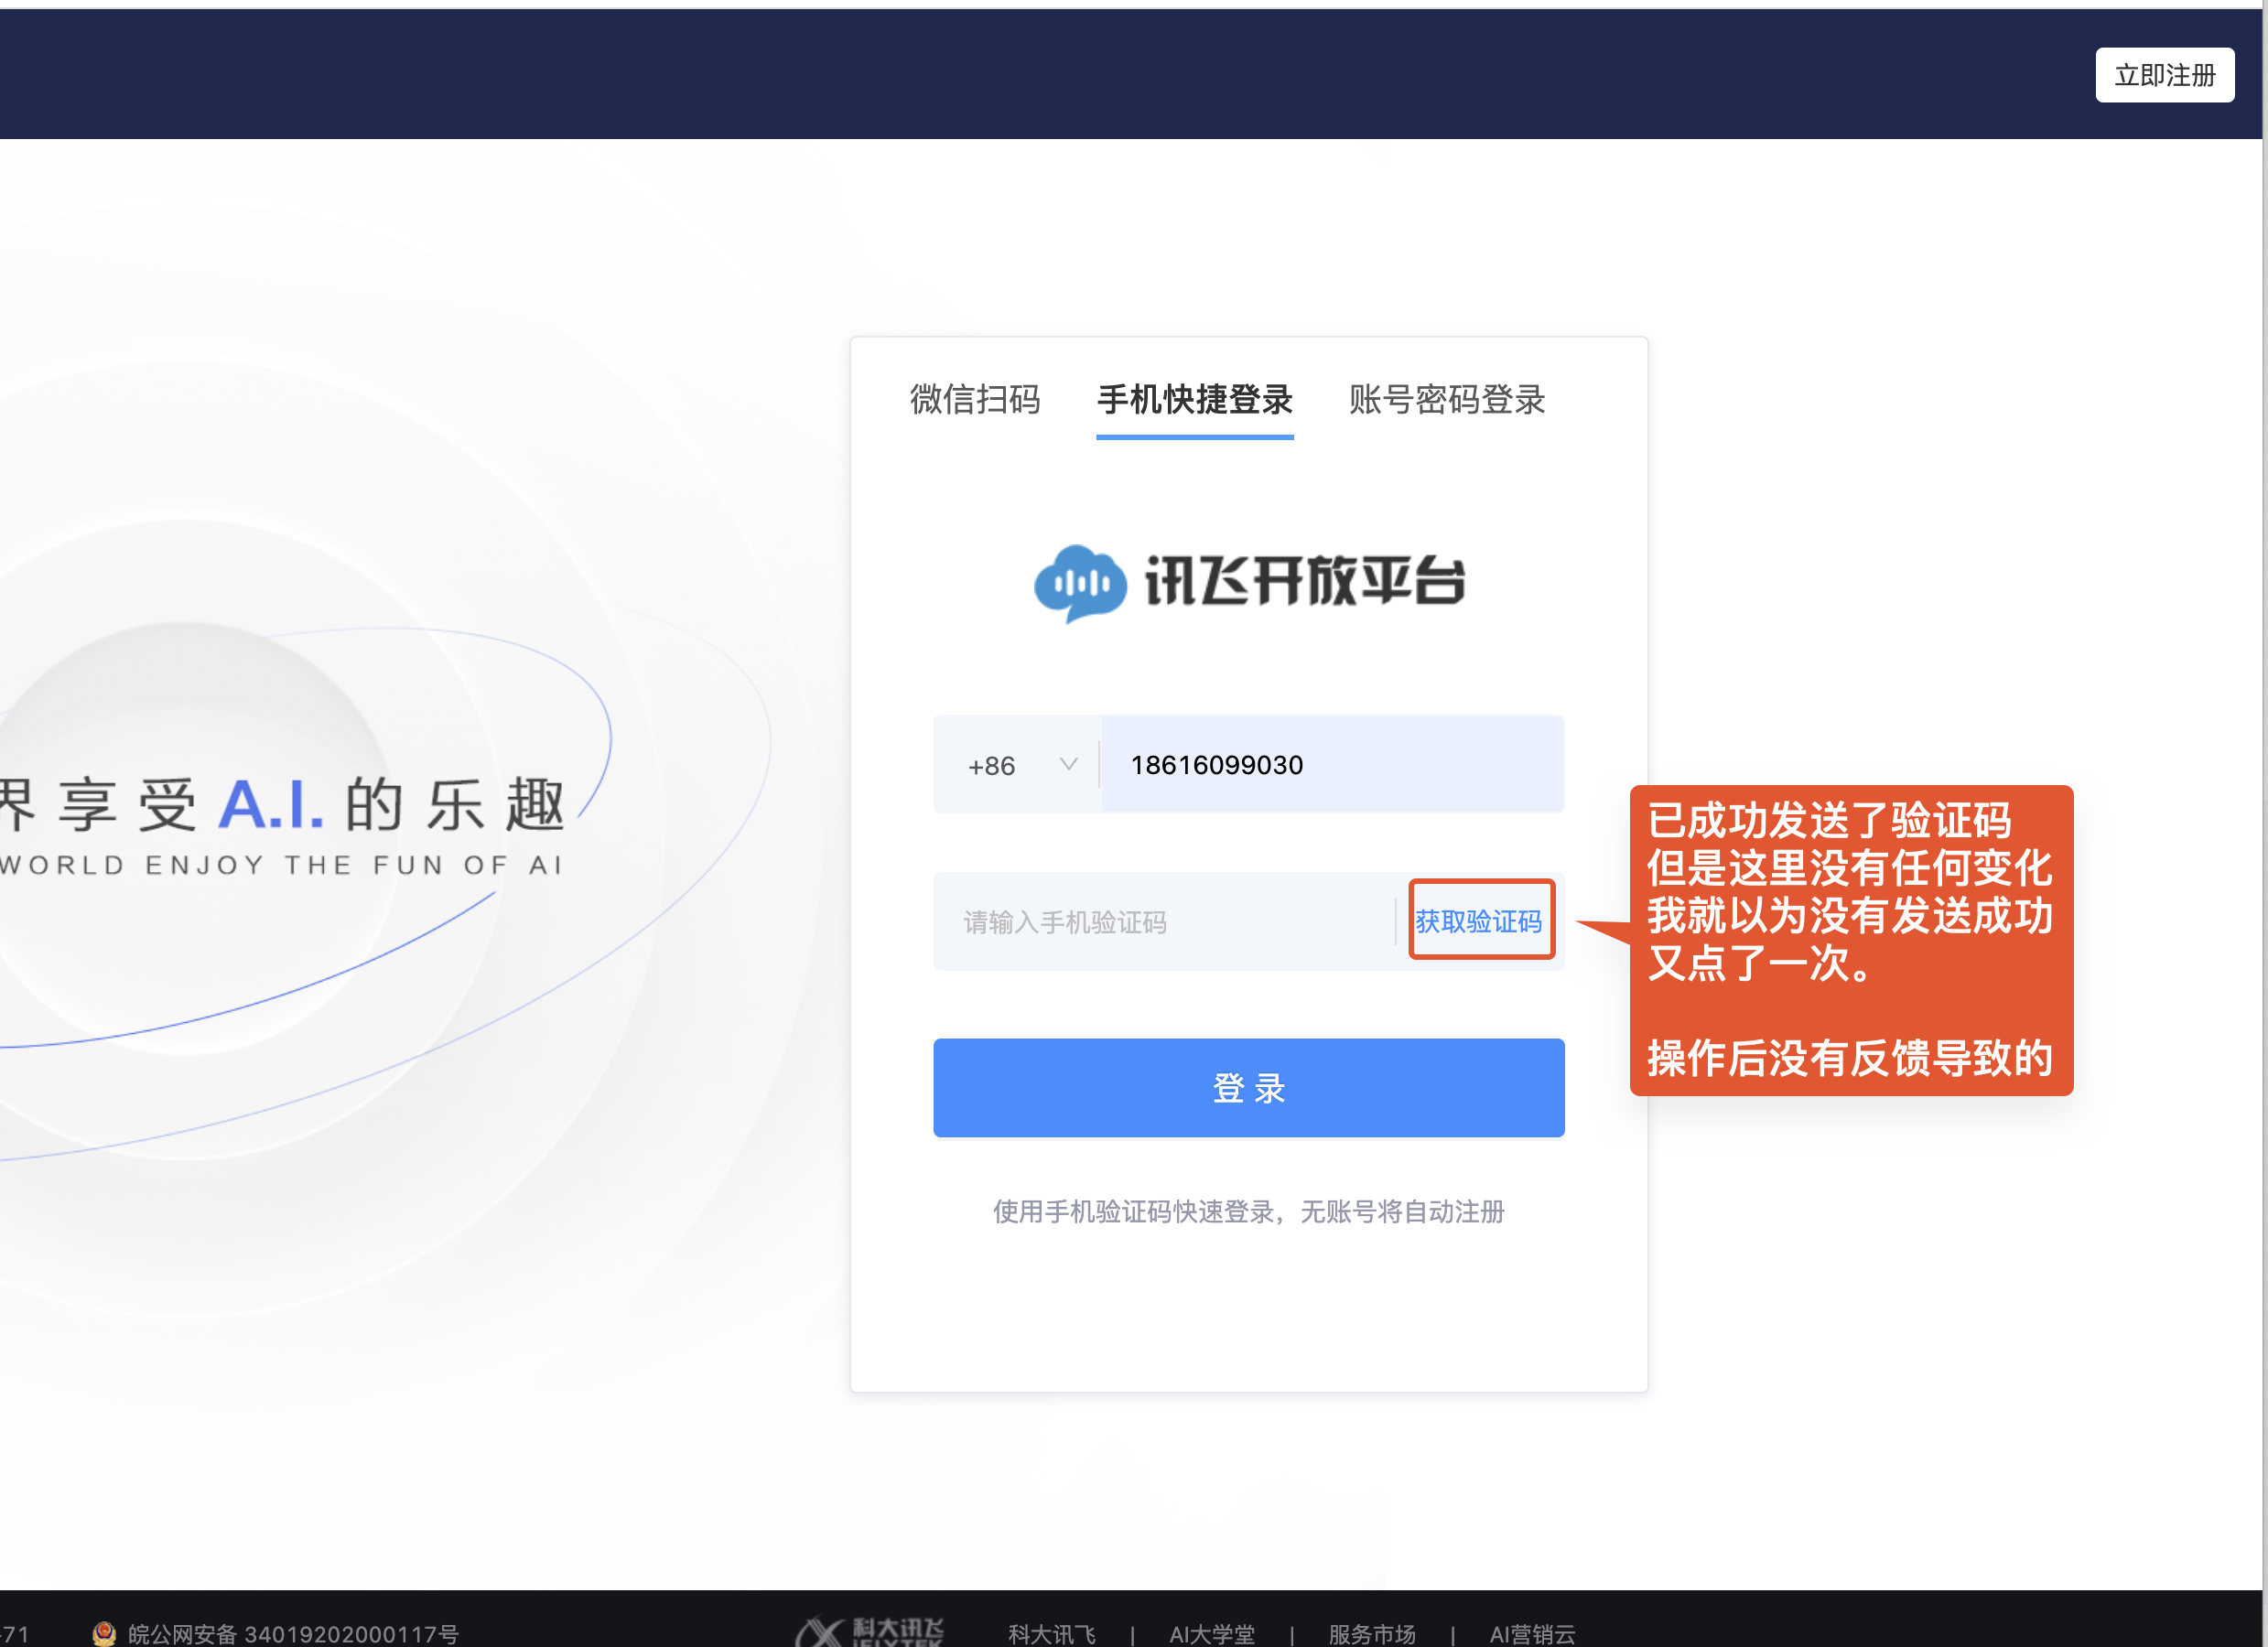
Task: Open the 服务市场 footer link
Action: [x=1371, y=1634]
